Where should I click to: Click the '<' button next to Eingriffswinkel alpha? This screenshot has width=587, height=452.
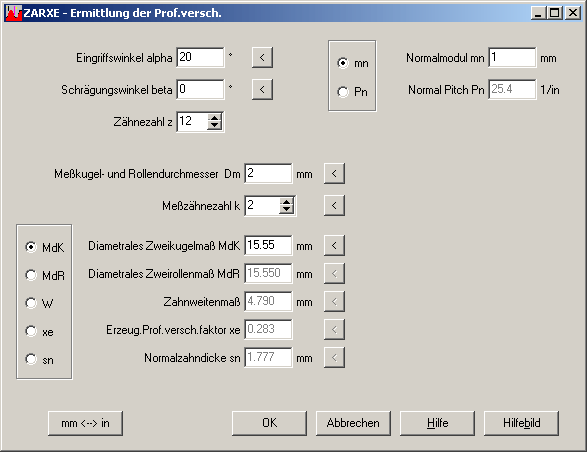pyautogui.click(x=262, y=58)
